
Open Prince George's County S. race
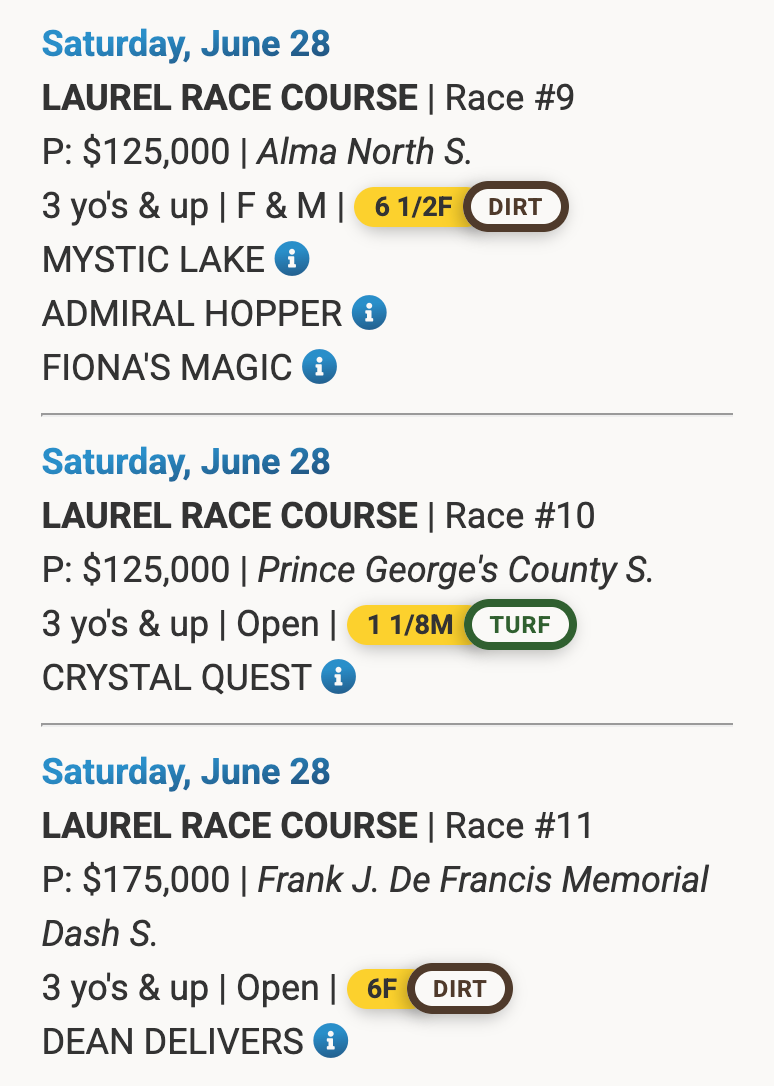tap(455, 570)
